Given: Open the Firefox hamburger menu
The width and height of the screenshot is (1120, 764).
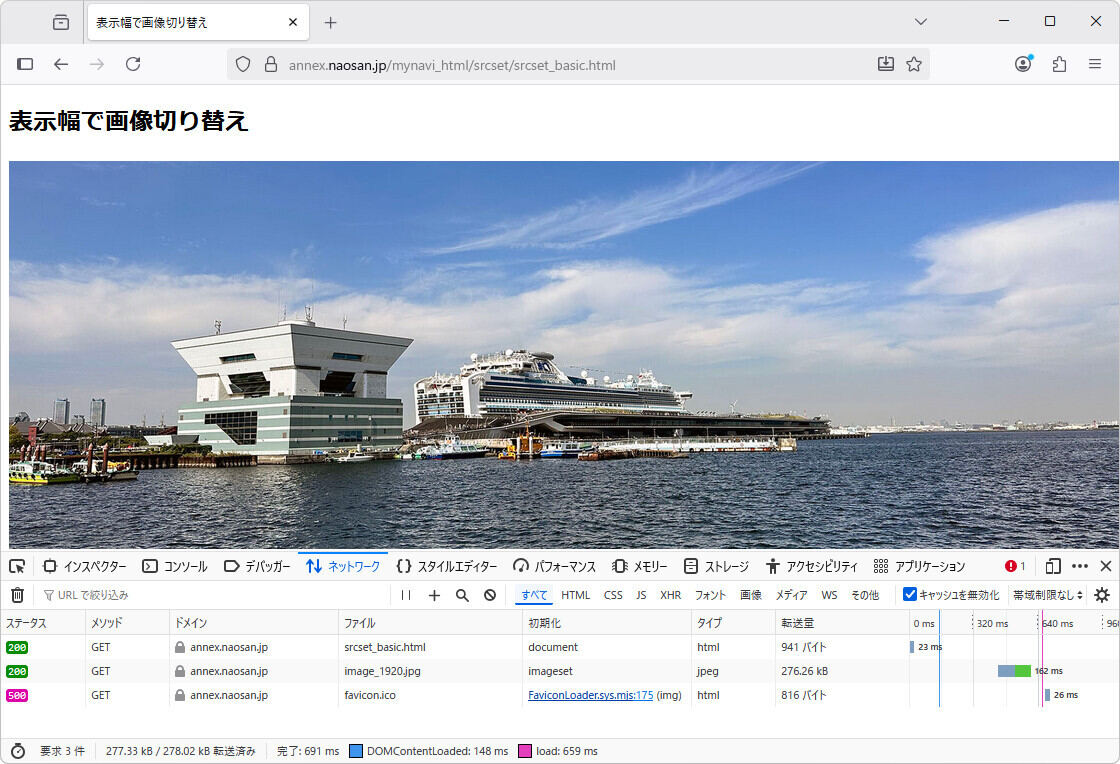Looking at the screenshot, I should [x=1097, y=63].
